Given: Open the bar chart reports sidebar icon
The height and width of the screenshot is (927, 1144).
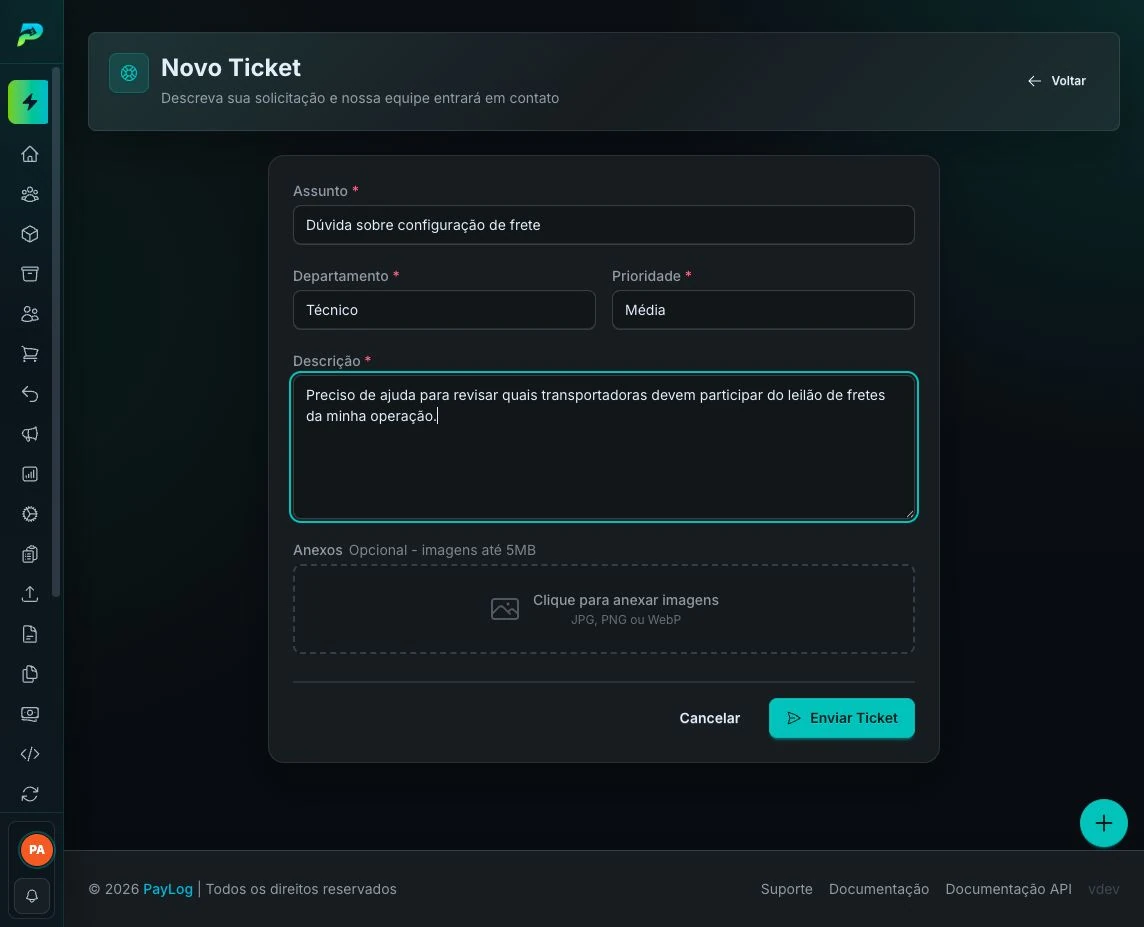Looking at the screenshot, I should tap(30, 474).
